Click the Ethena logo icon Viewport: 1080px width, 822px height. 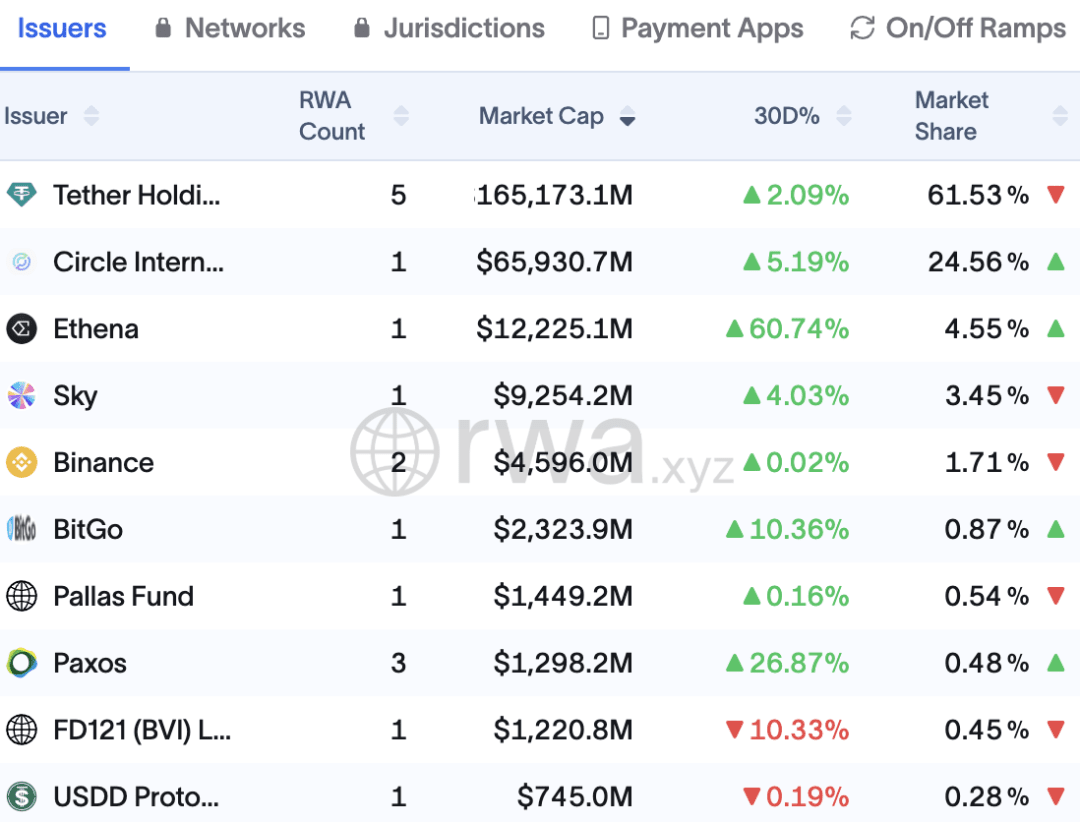point(21,329)
